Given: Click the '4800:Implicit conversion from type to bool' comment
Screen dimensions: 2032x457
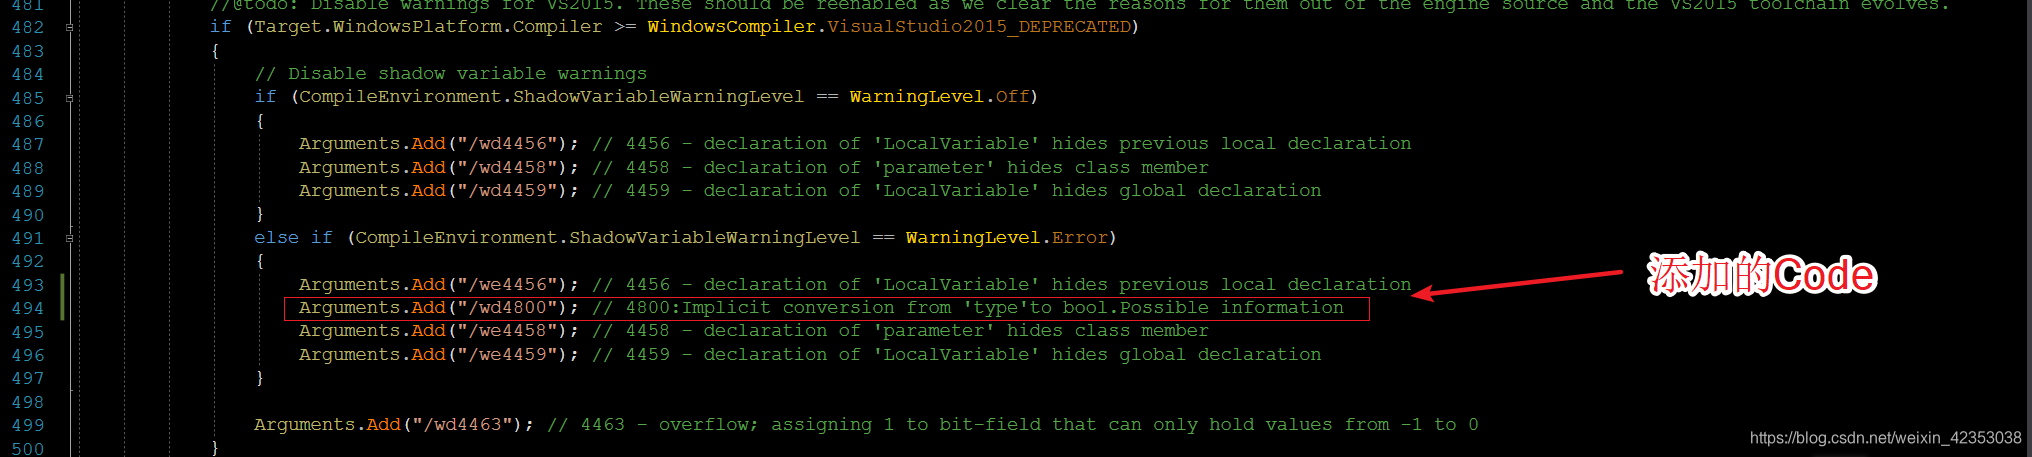Looking at the screenshot, I should pos(968,308).
